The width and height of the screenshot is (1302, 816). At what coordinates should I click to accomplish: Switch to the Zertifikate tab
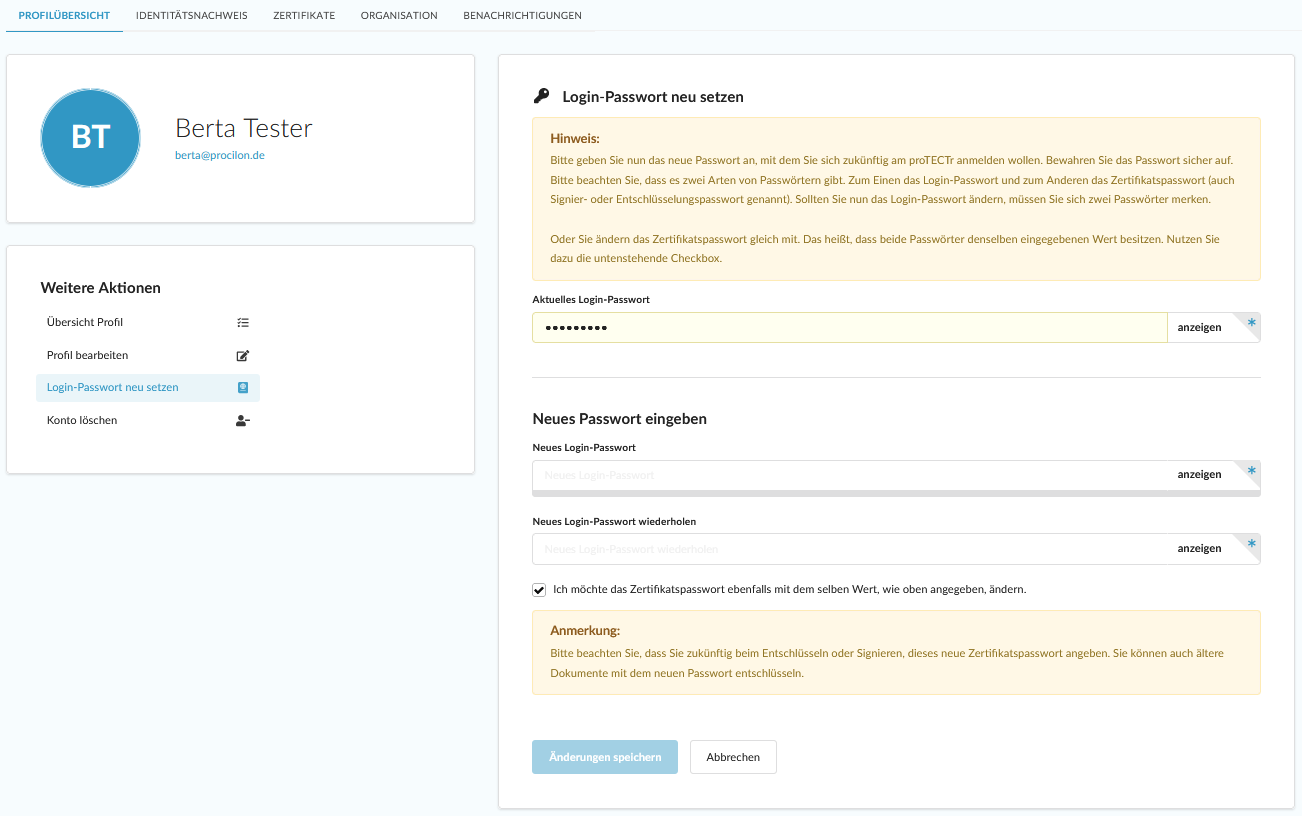[x=304, y=16]
